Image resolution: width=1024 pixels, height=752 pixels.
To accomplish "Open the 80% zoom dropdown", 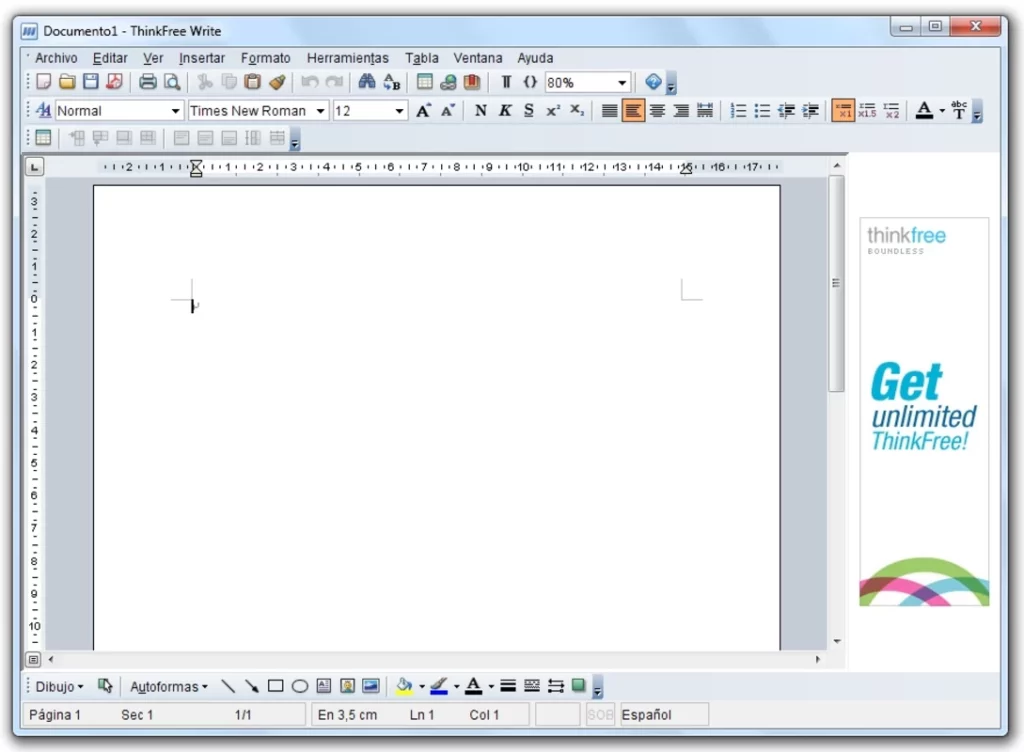I will pyautogui.click(x=622, y=83).
